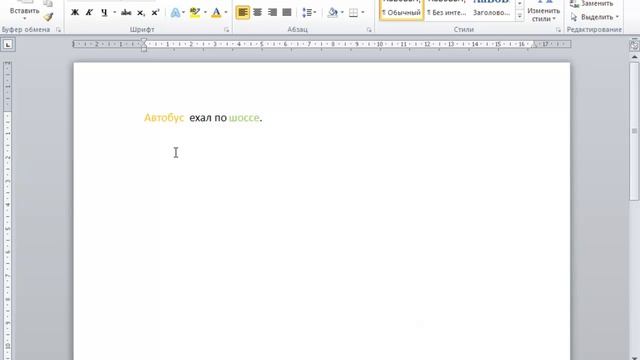Viewport: 640px width, 360px height.
Task: Click Заменить button
Action: pyautogui.click(x=592, y=4)
